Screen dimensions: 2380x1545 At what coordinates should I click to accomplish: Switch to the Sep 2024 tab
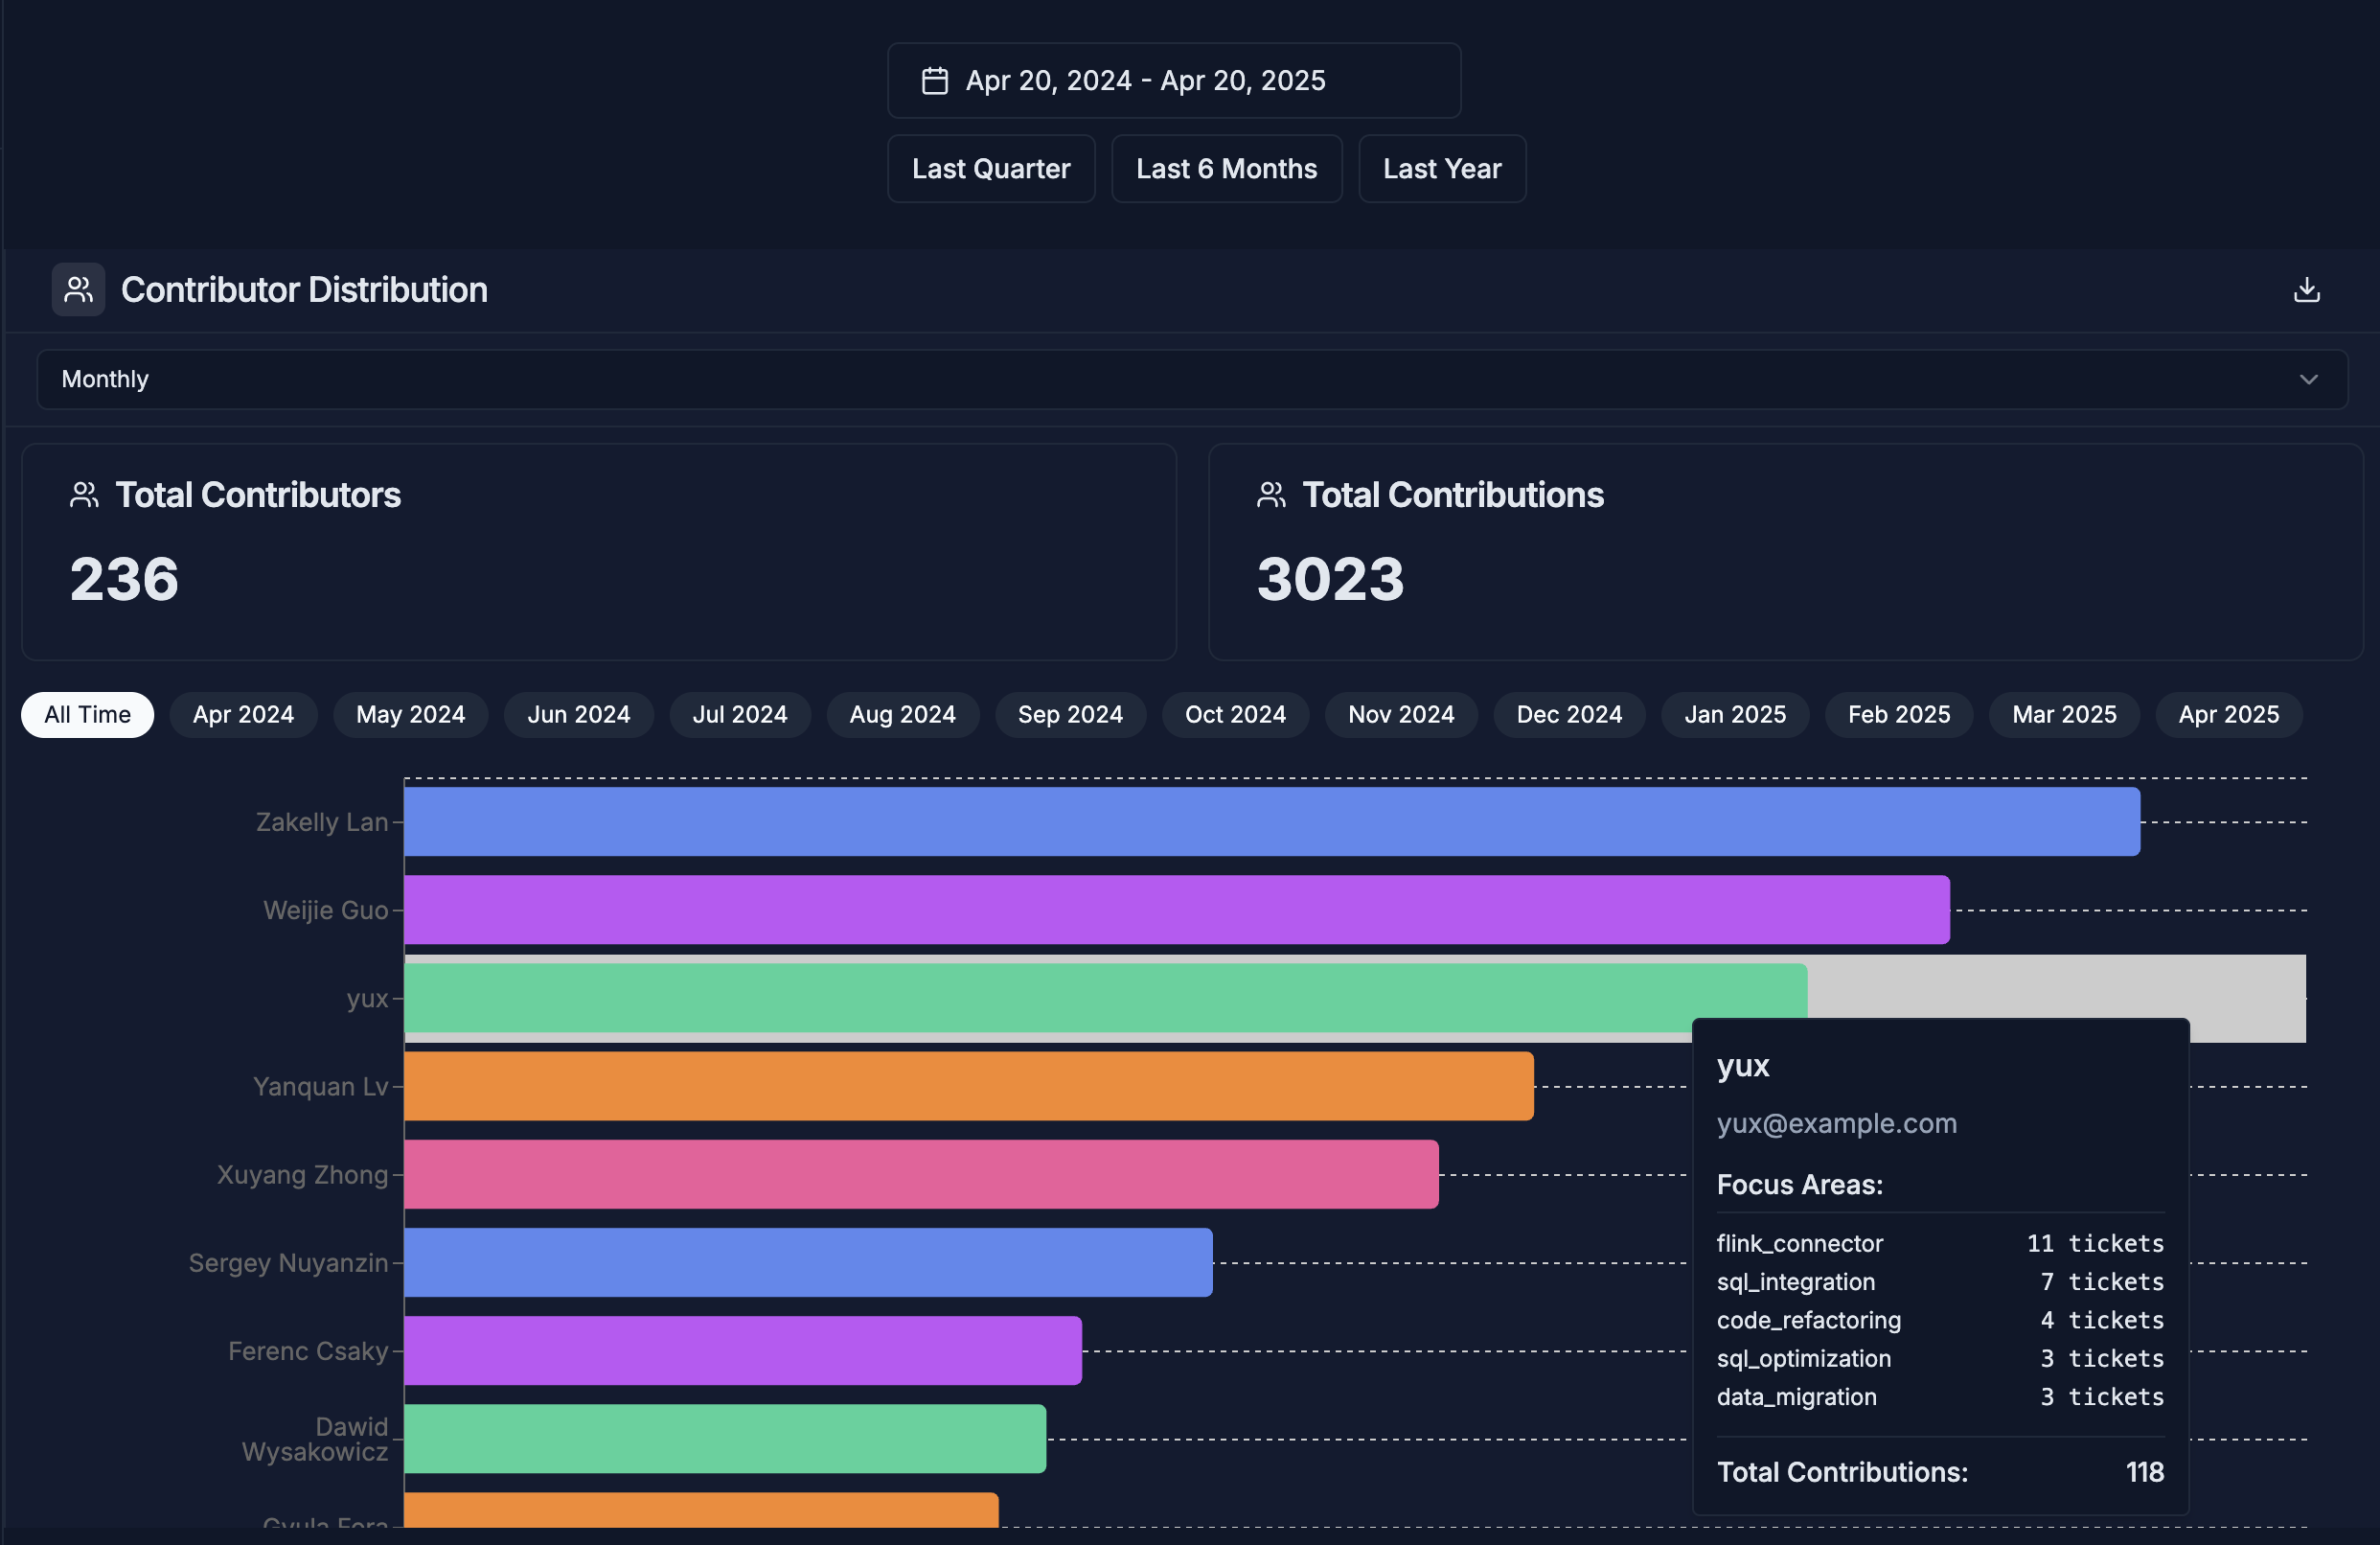pos(1069,715)
